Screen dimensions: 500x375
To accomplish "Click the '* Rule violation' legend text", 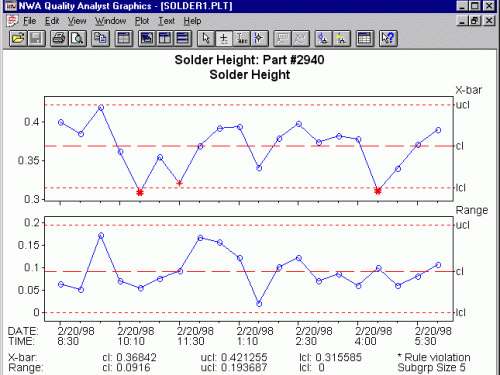I will [434, 357].
